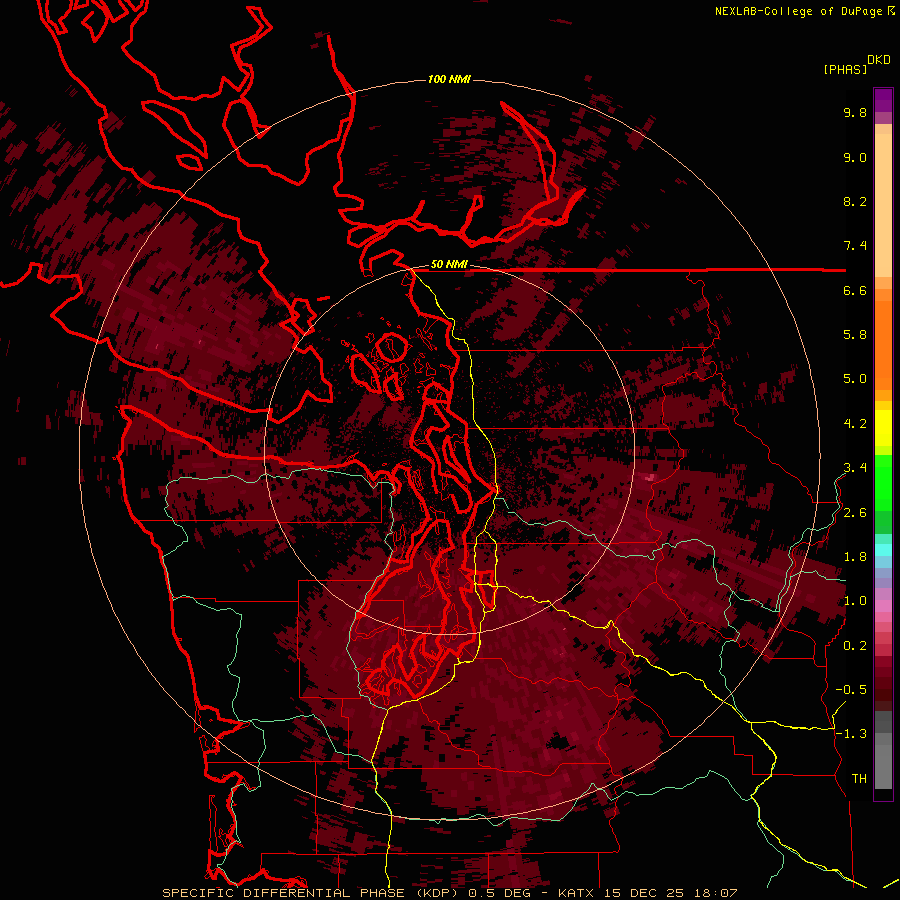Viewport: 900px width, 900px height.
Task: Click the 0.2 scale value
Action: [x=855, y=646]
